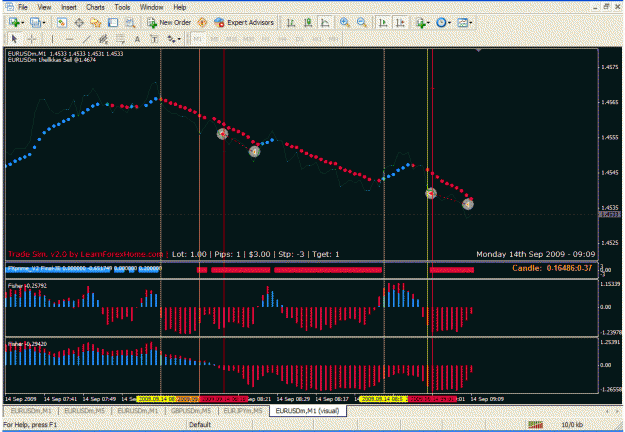The height and width of the screenshot is (432, 625).
Task: Open the Indicators list icon
Action: [x=420, y=23]
